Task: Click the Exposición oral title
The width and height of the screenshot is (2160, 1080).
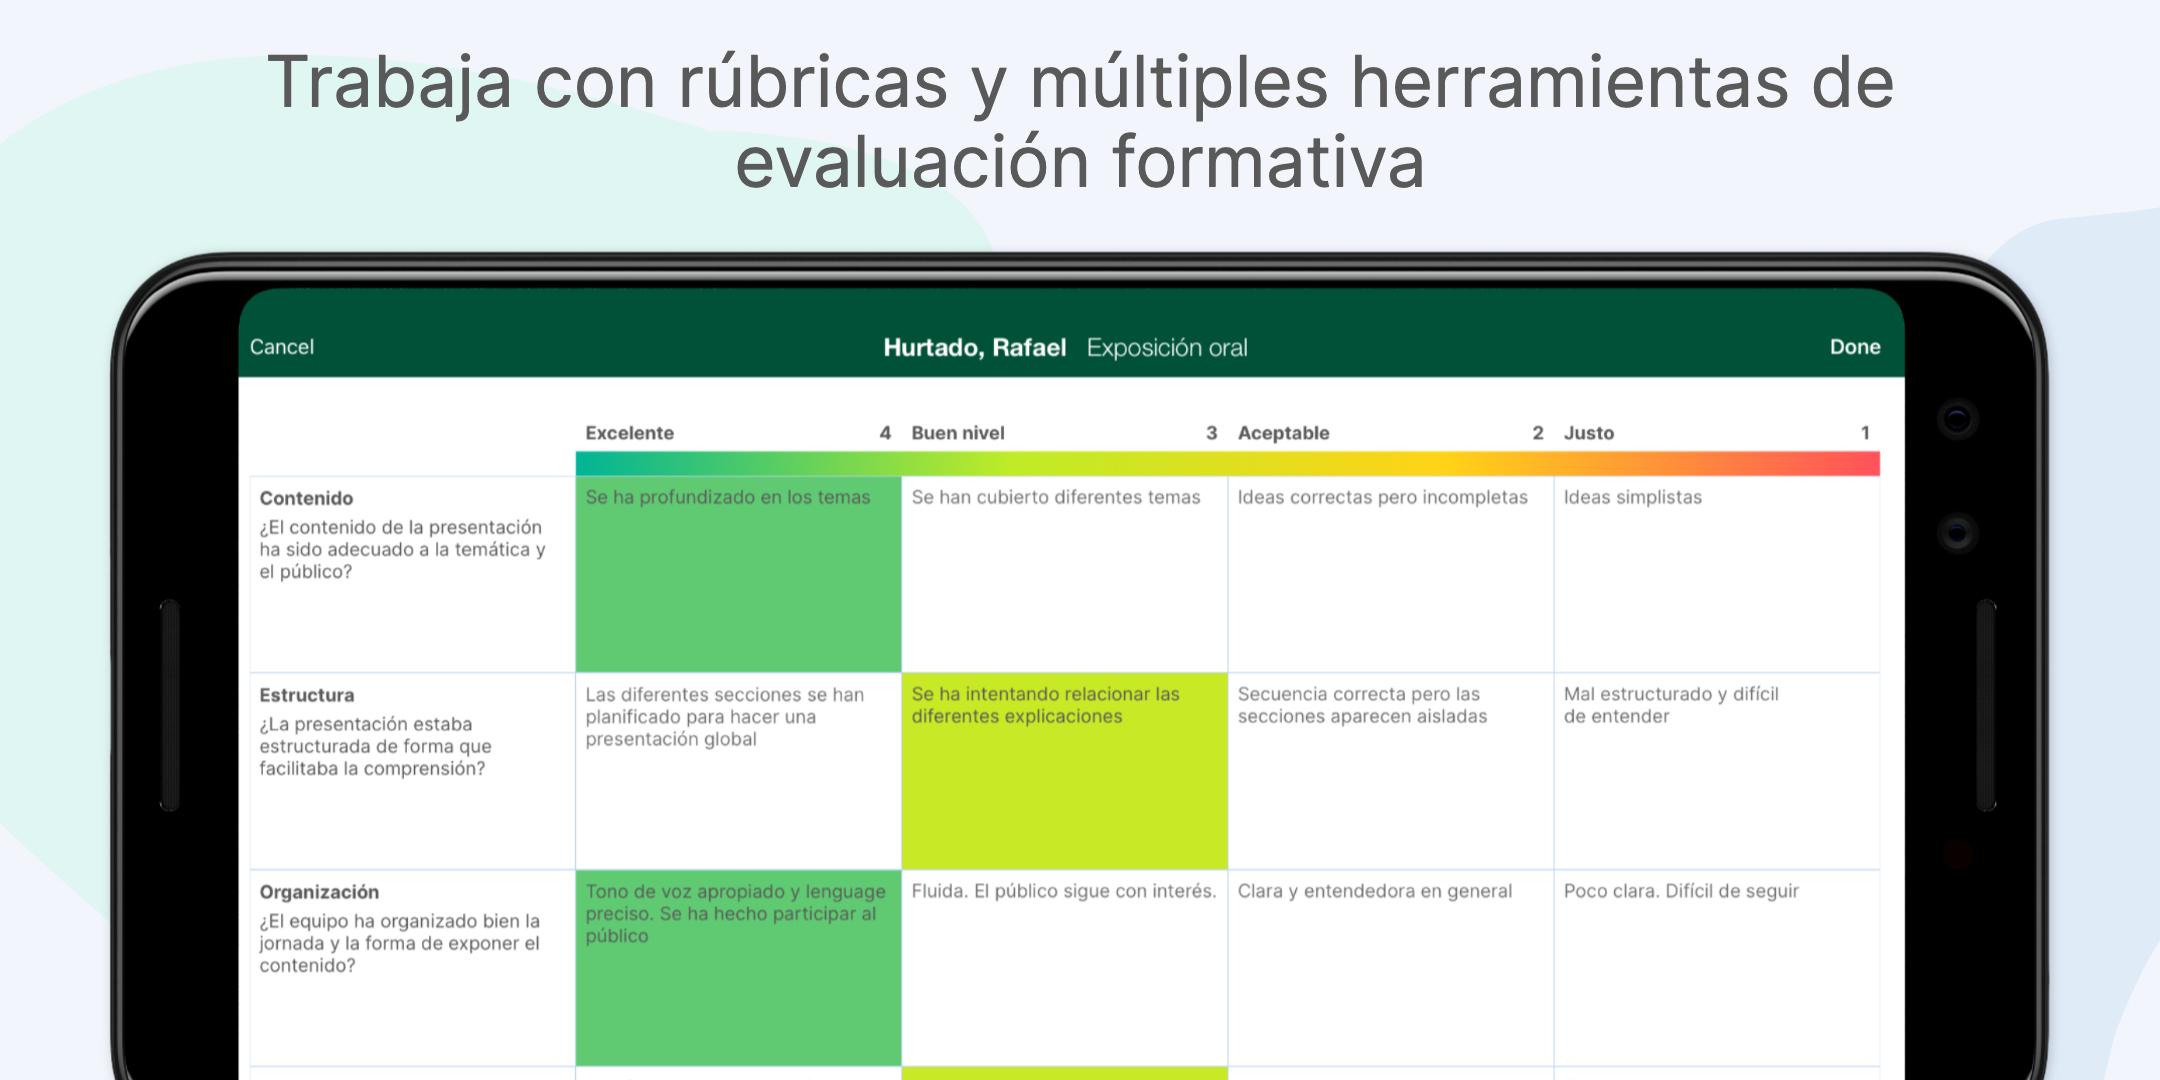Action: pyautogui.click(x=1167, y=347)
